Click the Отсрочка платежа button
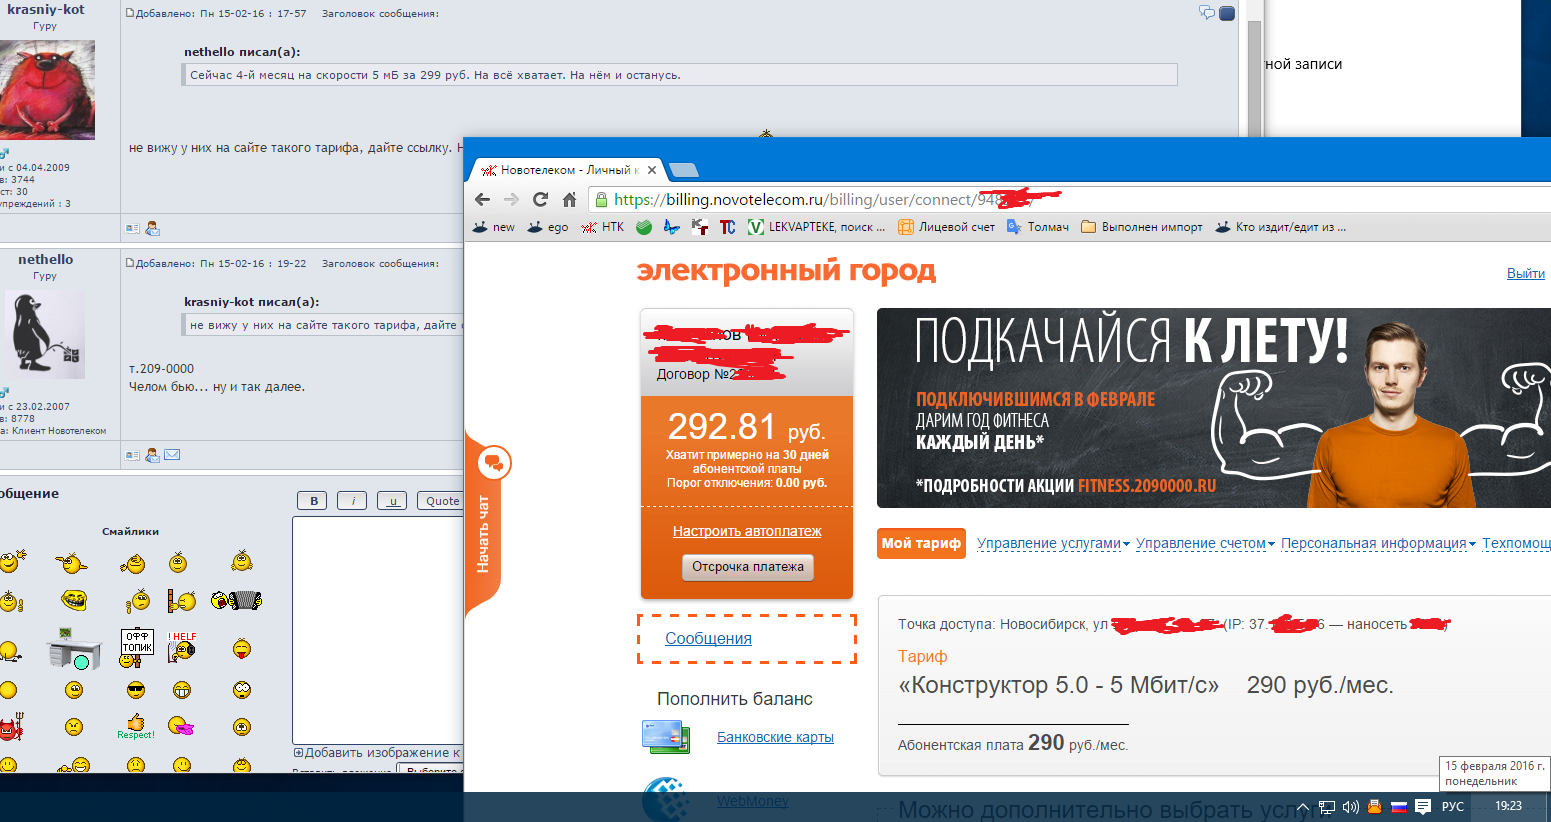Viewport: 1551px width, 822px height. coord(748,567)
